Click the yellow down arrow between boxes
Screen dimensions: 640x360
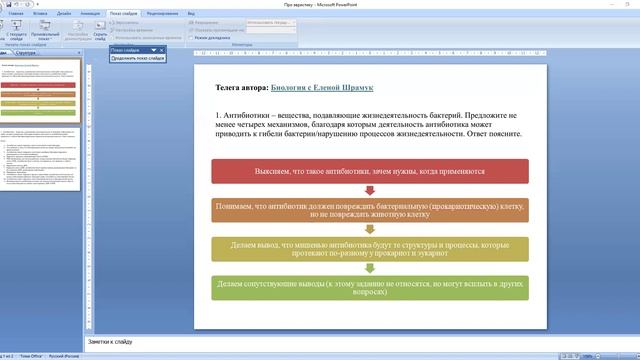(370, 229)
